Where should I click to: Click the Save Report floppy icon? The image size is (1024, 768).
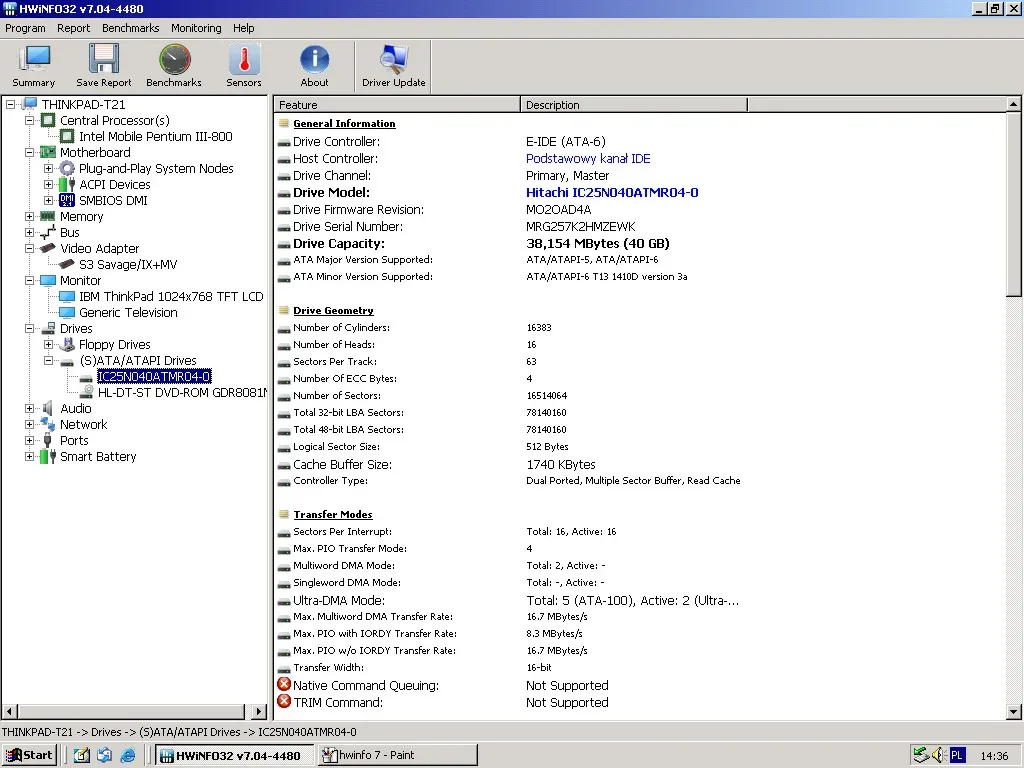103,59
